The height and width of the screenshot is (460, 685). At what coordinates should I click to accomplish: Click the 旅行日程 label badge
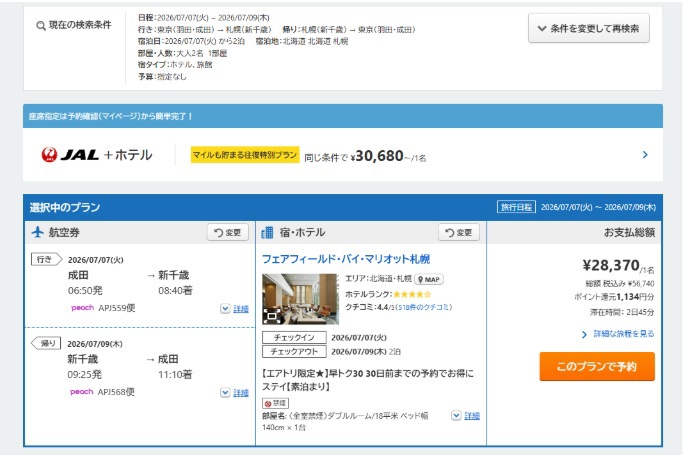pos(516,207)
